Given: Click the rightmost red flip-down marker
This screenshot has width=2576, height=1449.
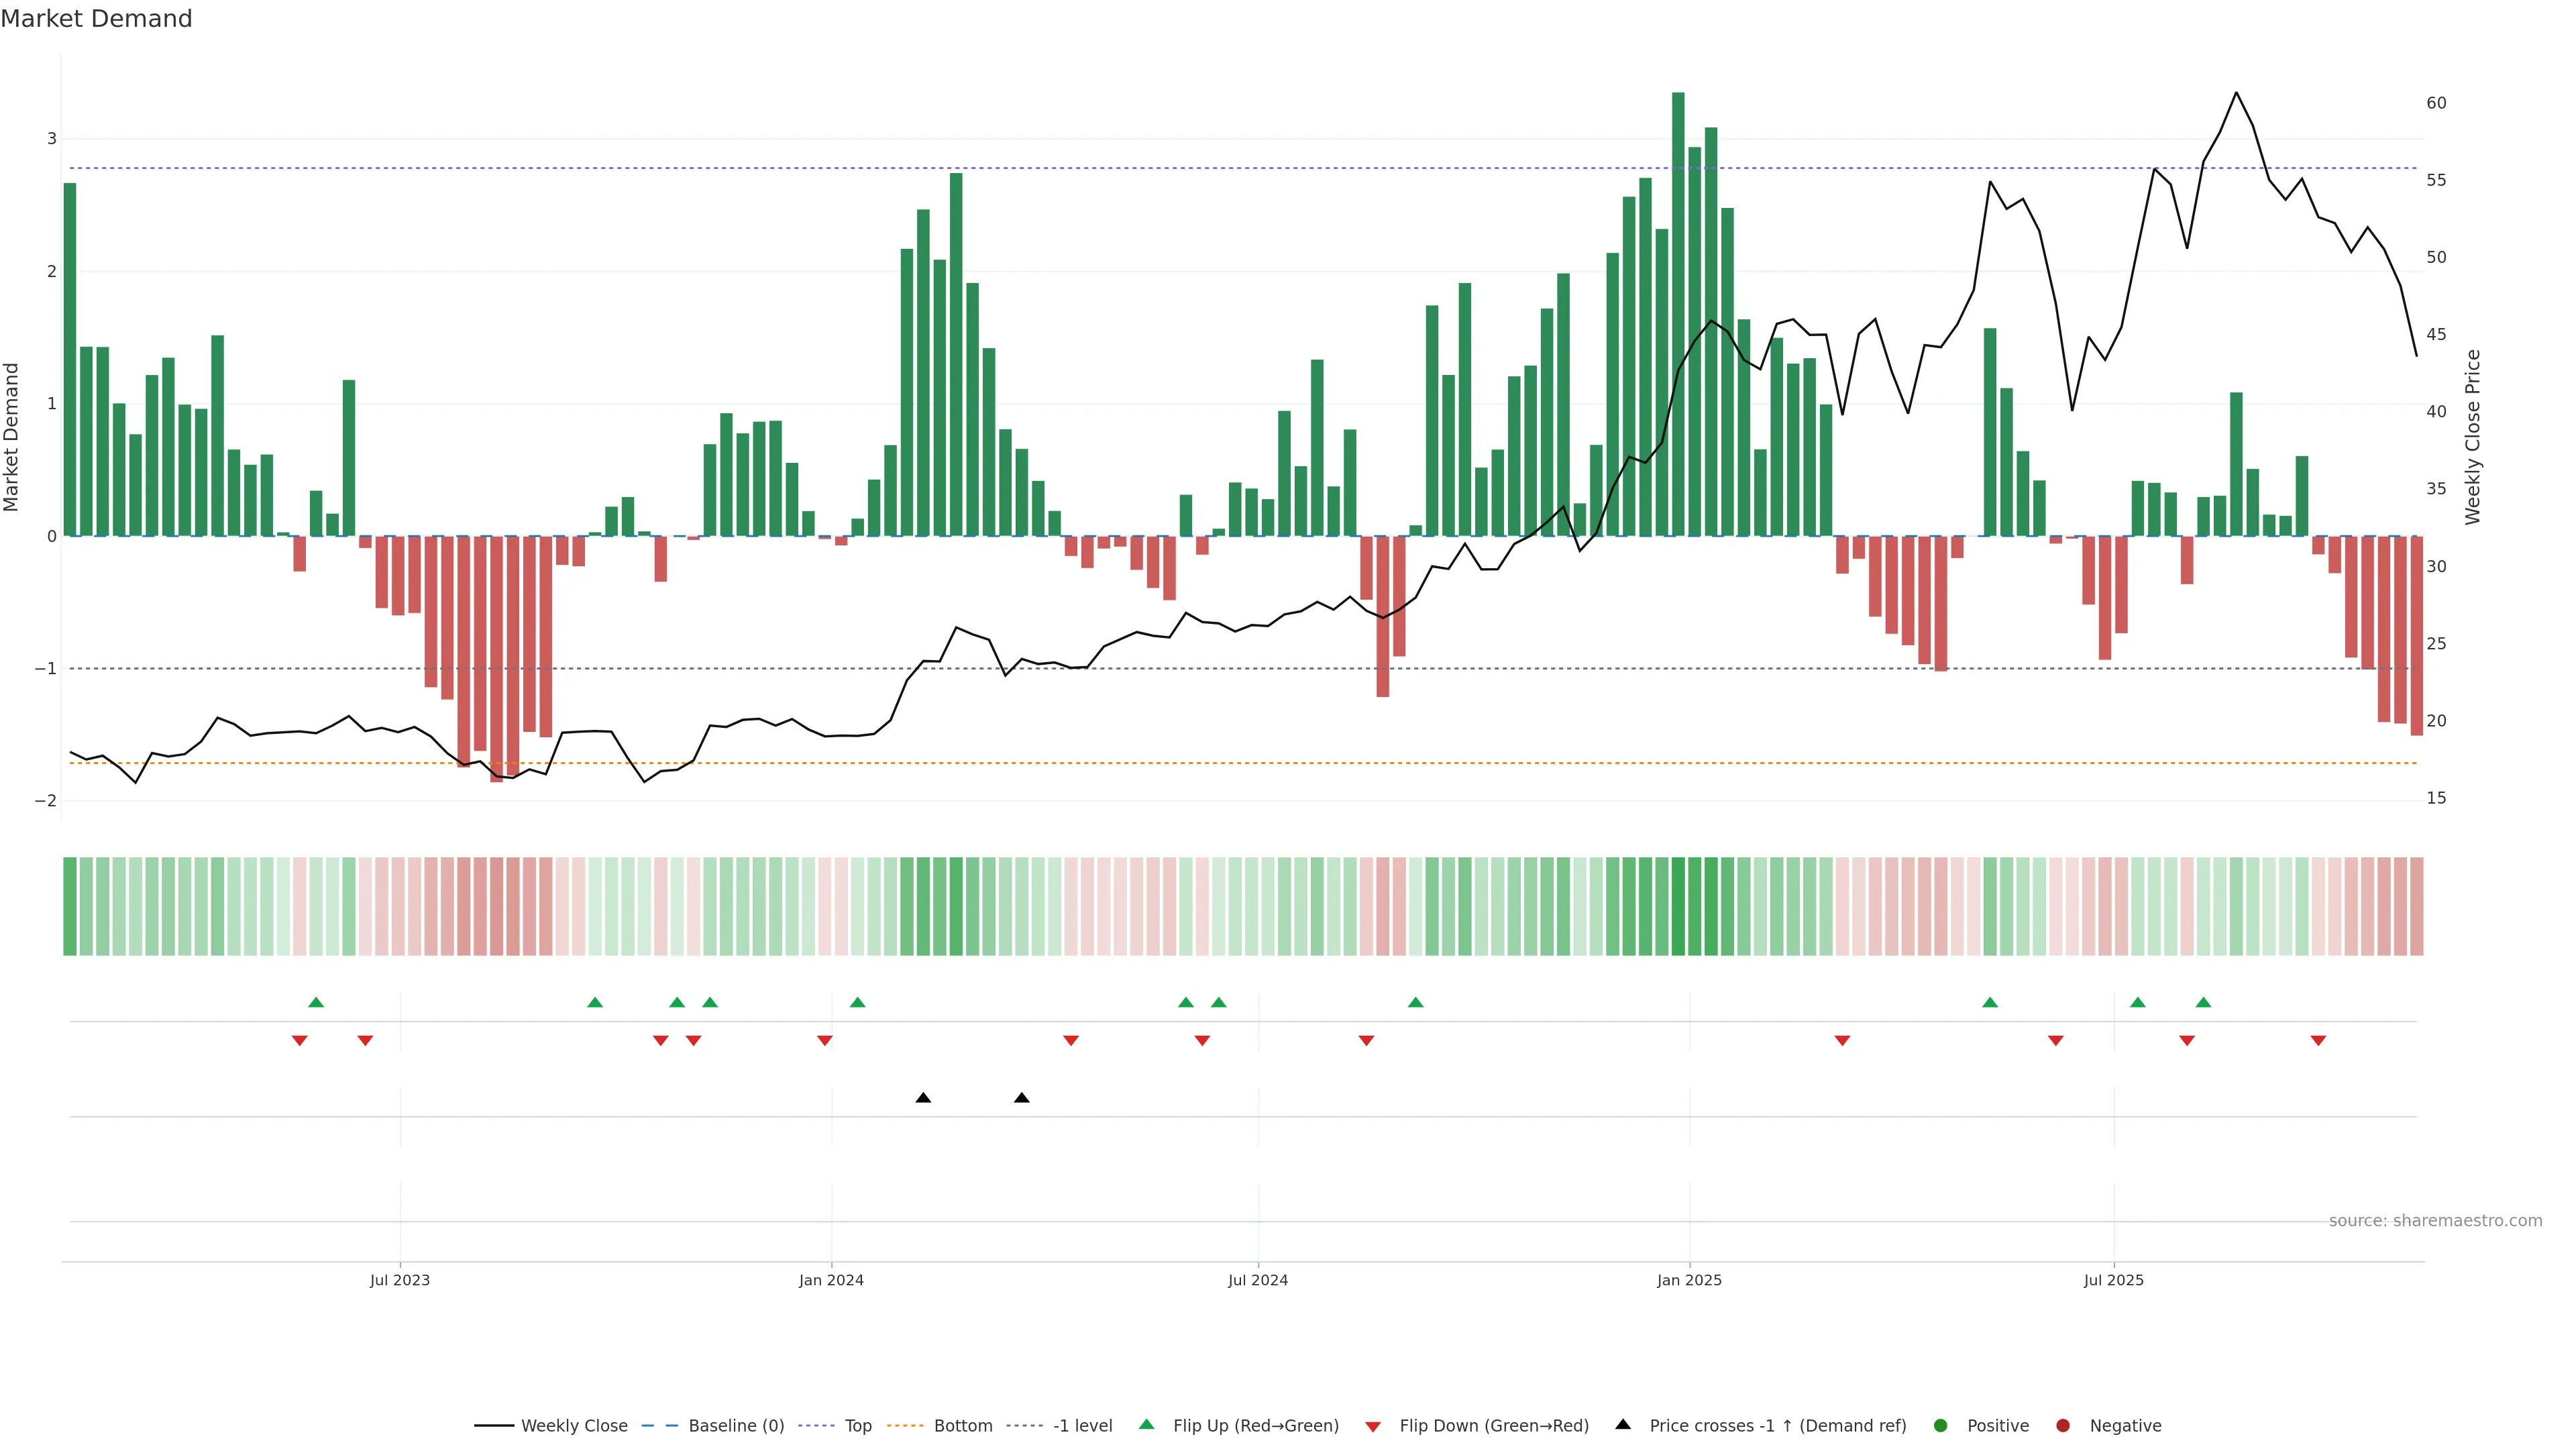Looking at the screenshot, I should click(2318, 1040).
